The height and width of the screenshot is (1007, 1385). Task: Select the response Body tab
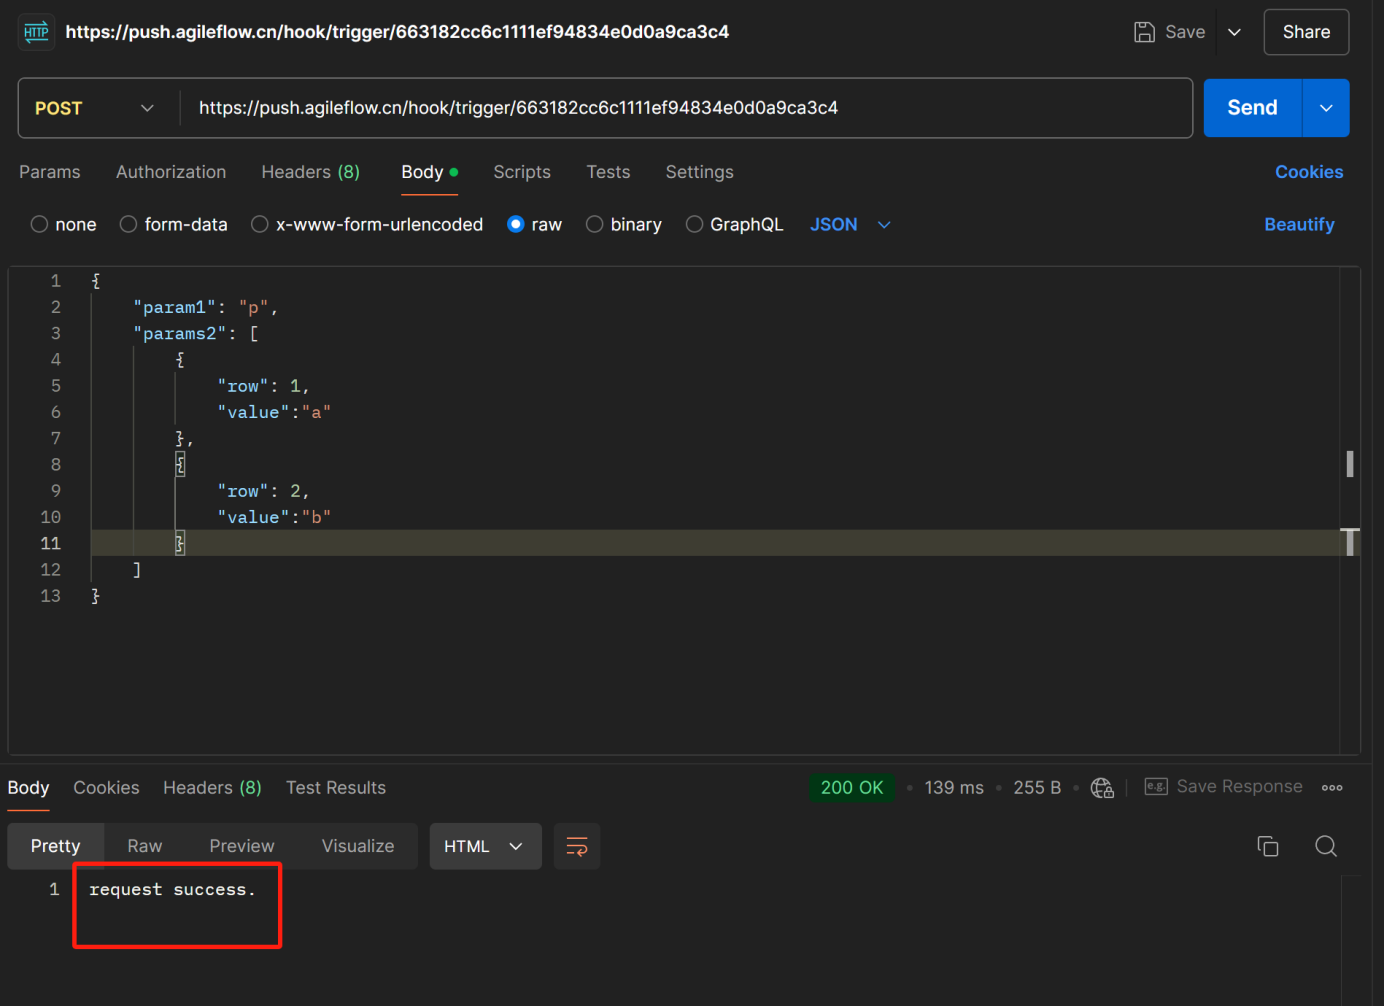coord(28,788)
